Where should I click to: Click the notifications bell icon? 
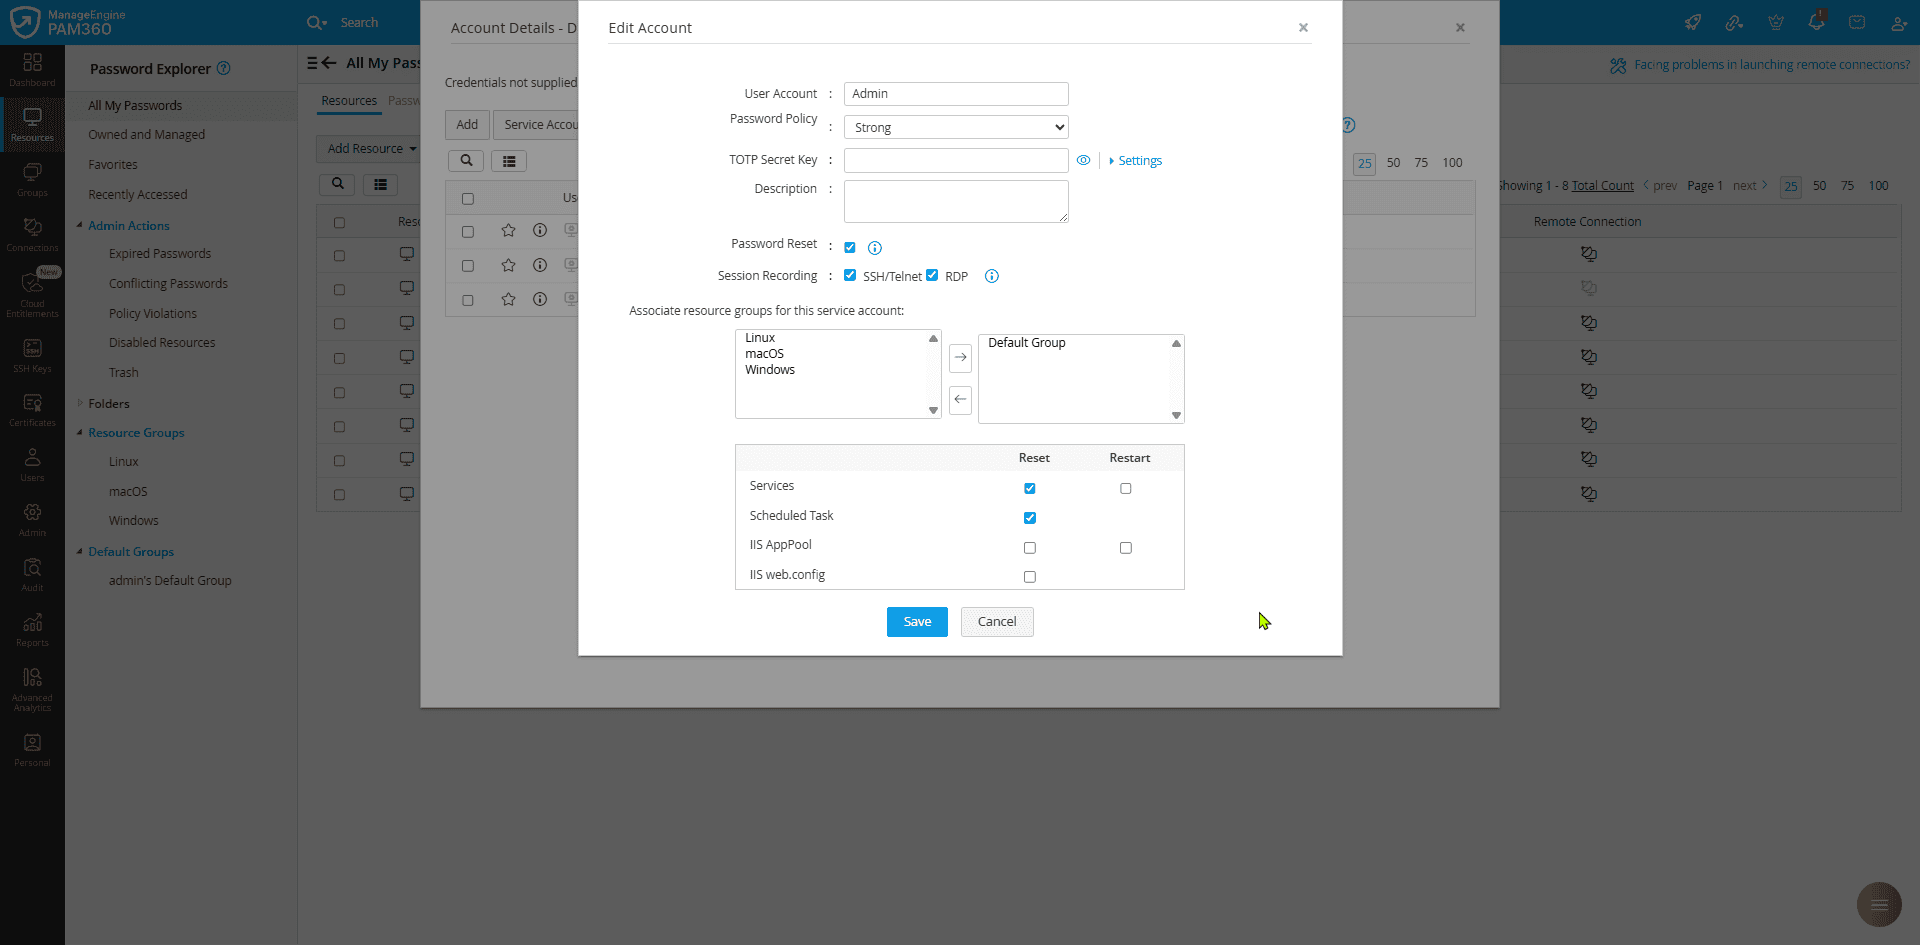[1816, 21]
